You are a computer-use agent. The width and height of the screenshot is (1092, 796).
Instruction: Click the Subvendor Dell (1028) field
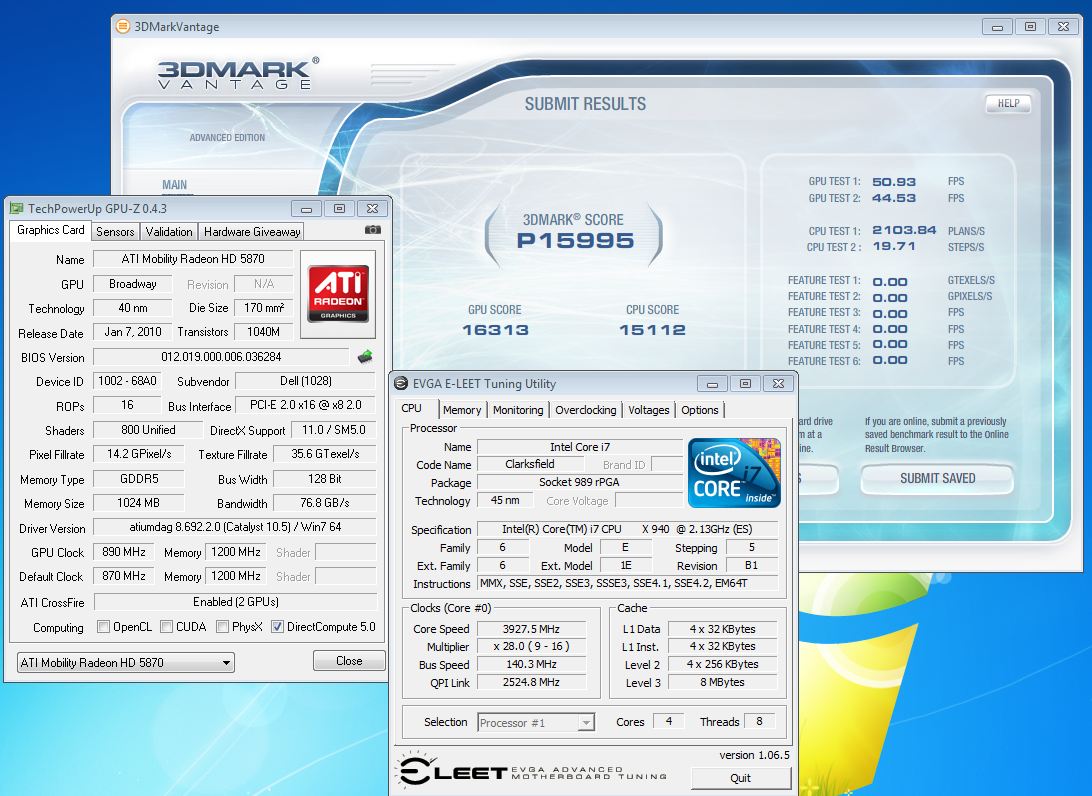tap(306, 381)
